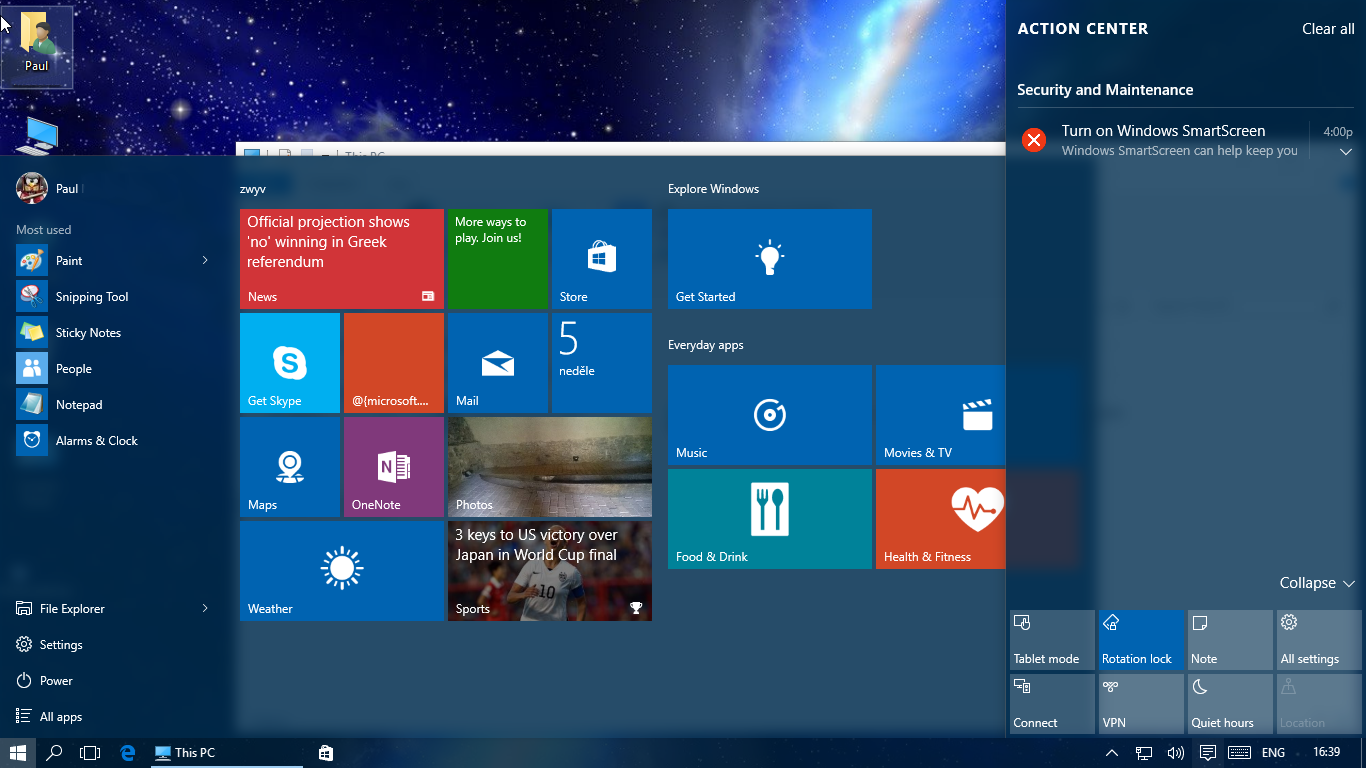1366x768 pixels.
Task: Launch the OneNote tile
Action: pos(394,467)
